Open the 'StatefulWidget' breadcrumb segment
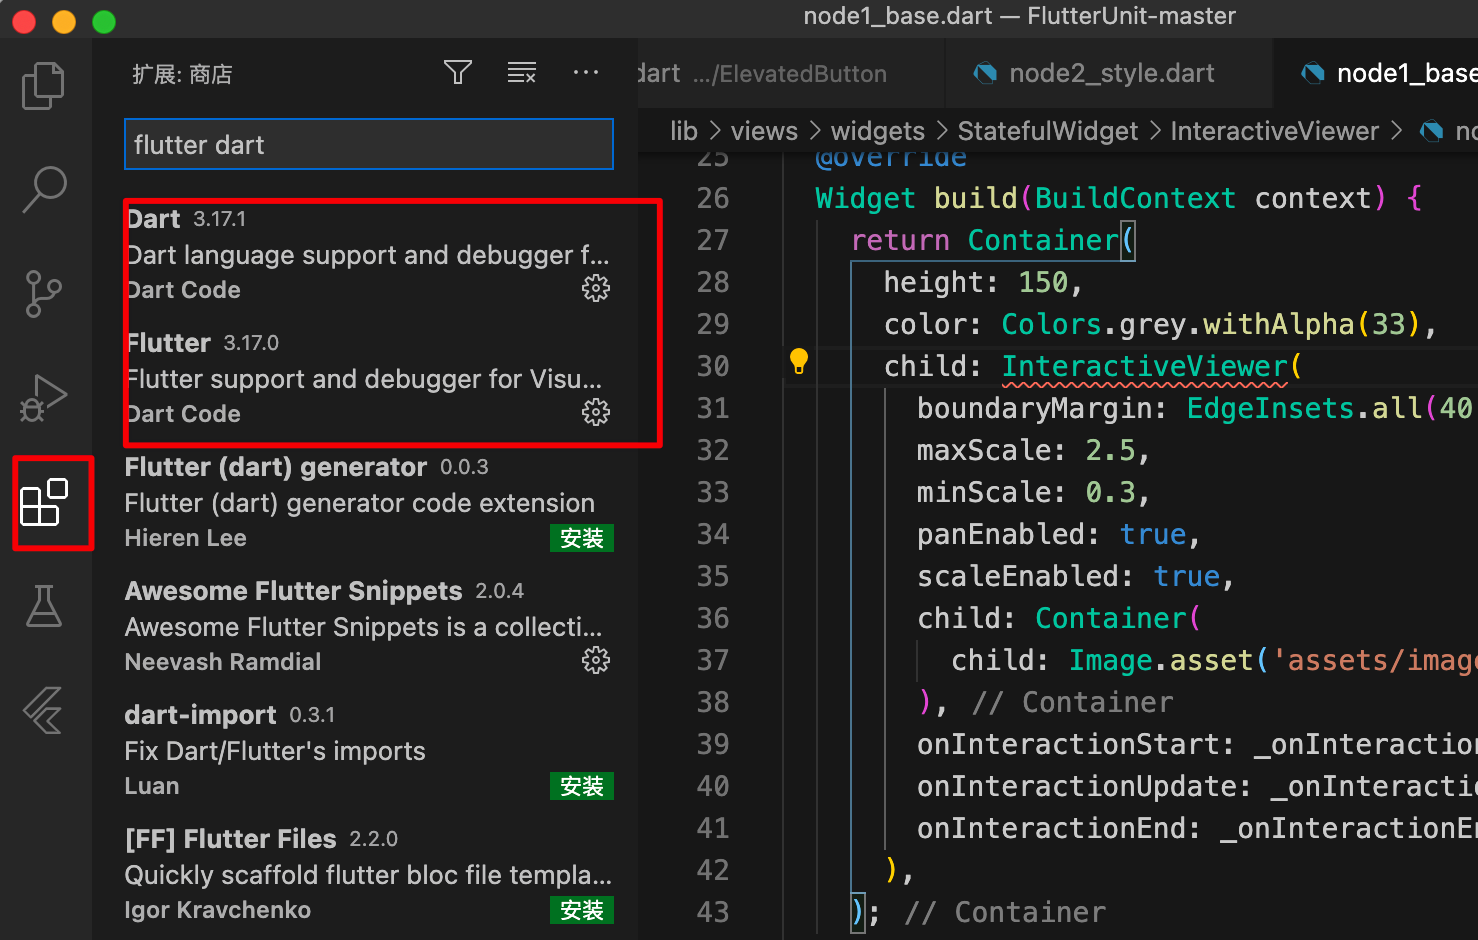Screen dimensions: 1478x940 [x=1048, y=131]
